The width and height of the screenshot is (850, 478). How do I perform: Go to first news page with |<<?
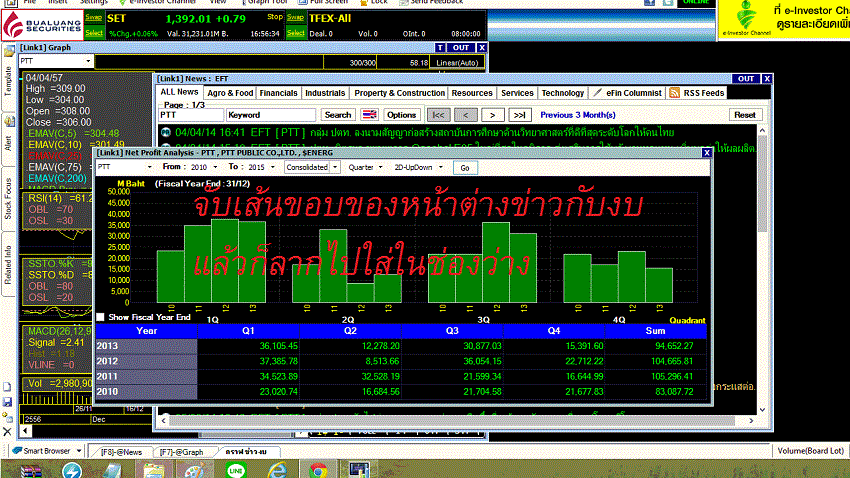click(x=439, y=115)
